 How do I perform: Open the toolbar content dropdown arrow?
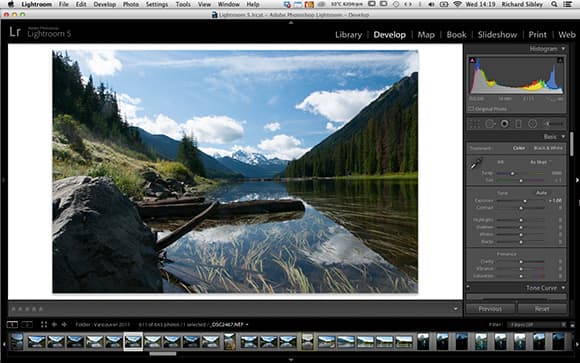point(455,309)
